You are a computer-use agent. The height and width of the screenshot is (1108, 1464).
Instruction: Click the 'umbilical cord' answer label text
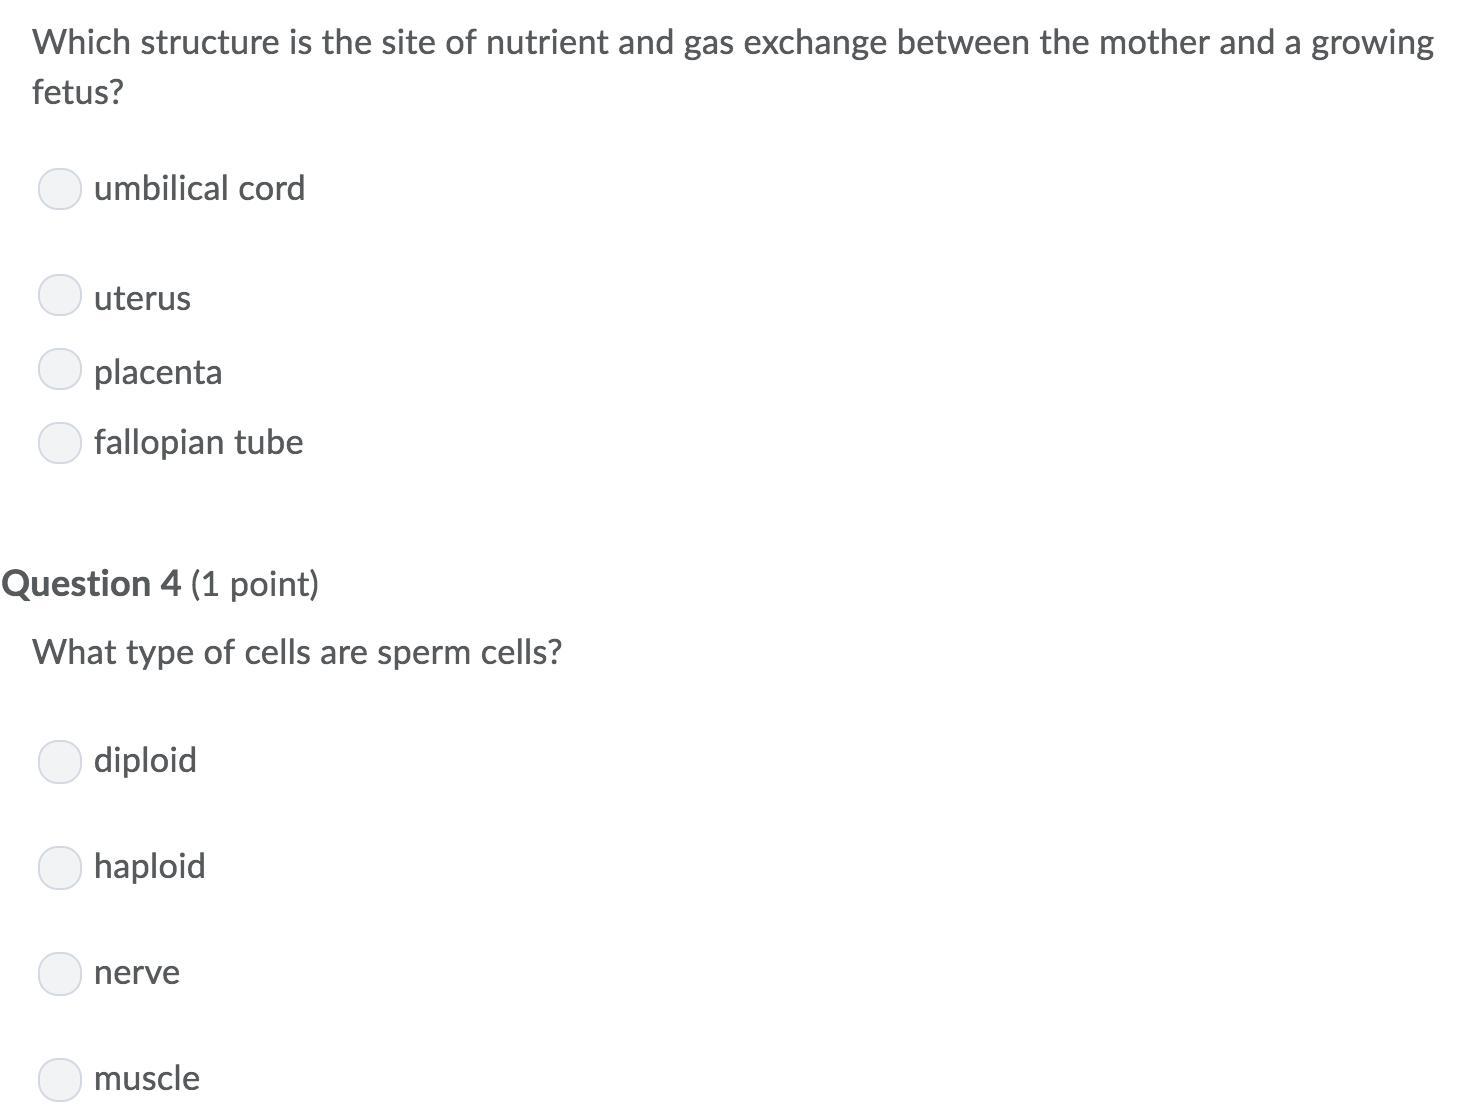199,188
